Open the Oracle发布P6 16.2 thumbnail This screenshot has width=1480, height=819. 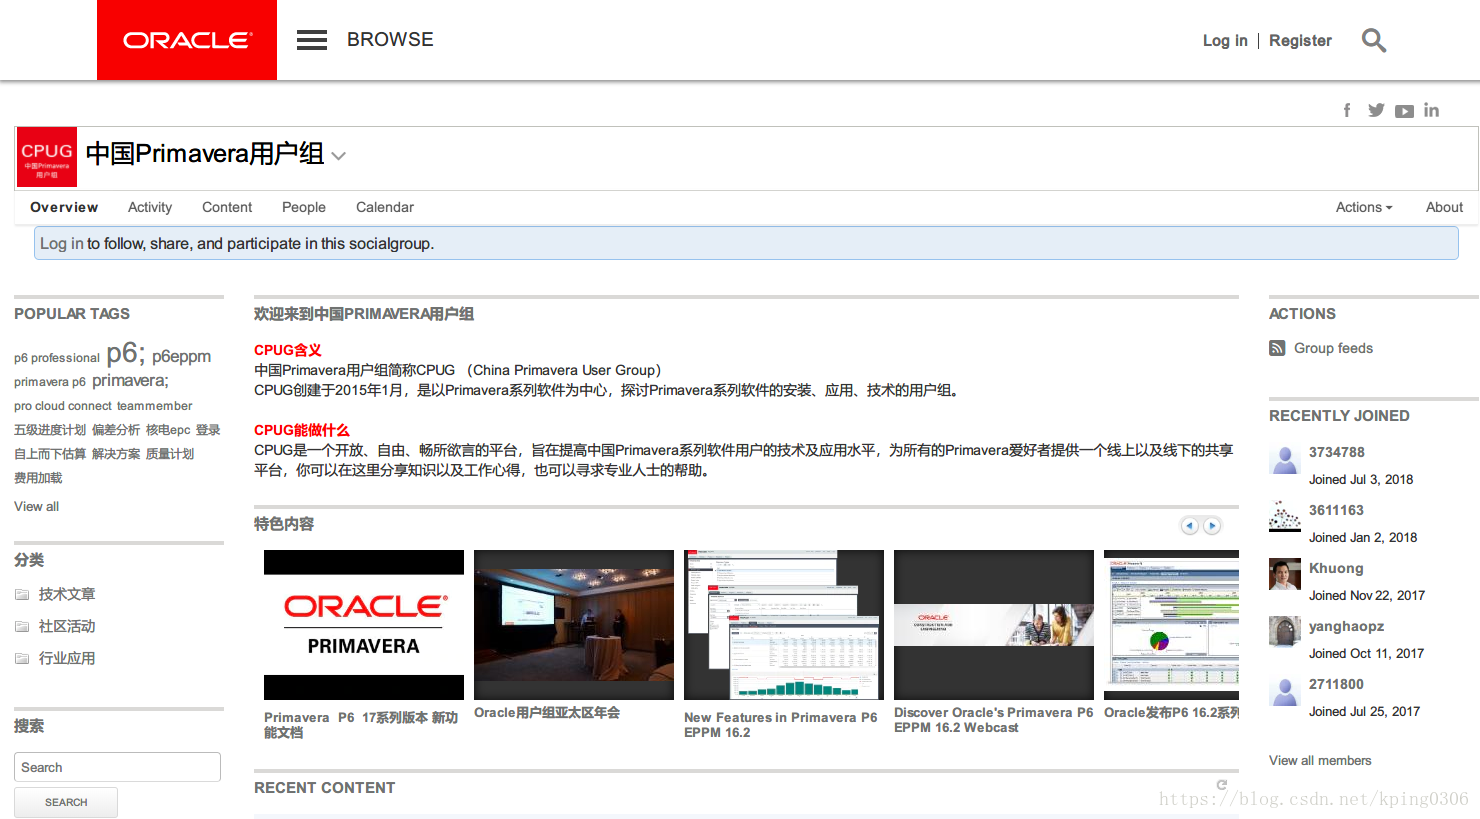(x=1171, y=625)
